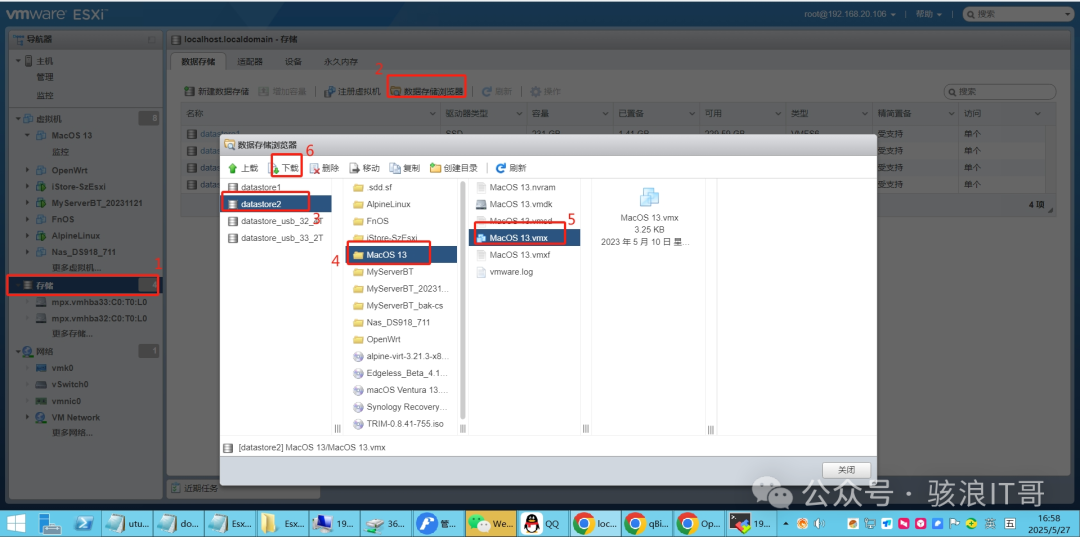Click the 移动 (Move) toolbar button

[365, 167]
